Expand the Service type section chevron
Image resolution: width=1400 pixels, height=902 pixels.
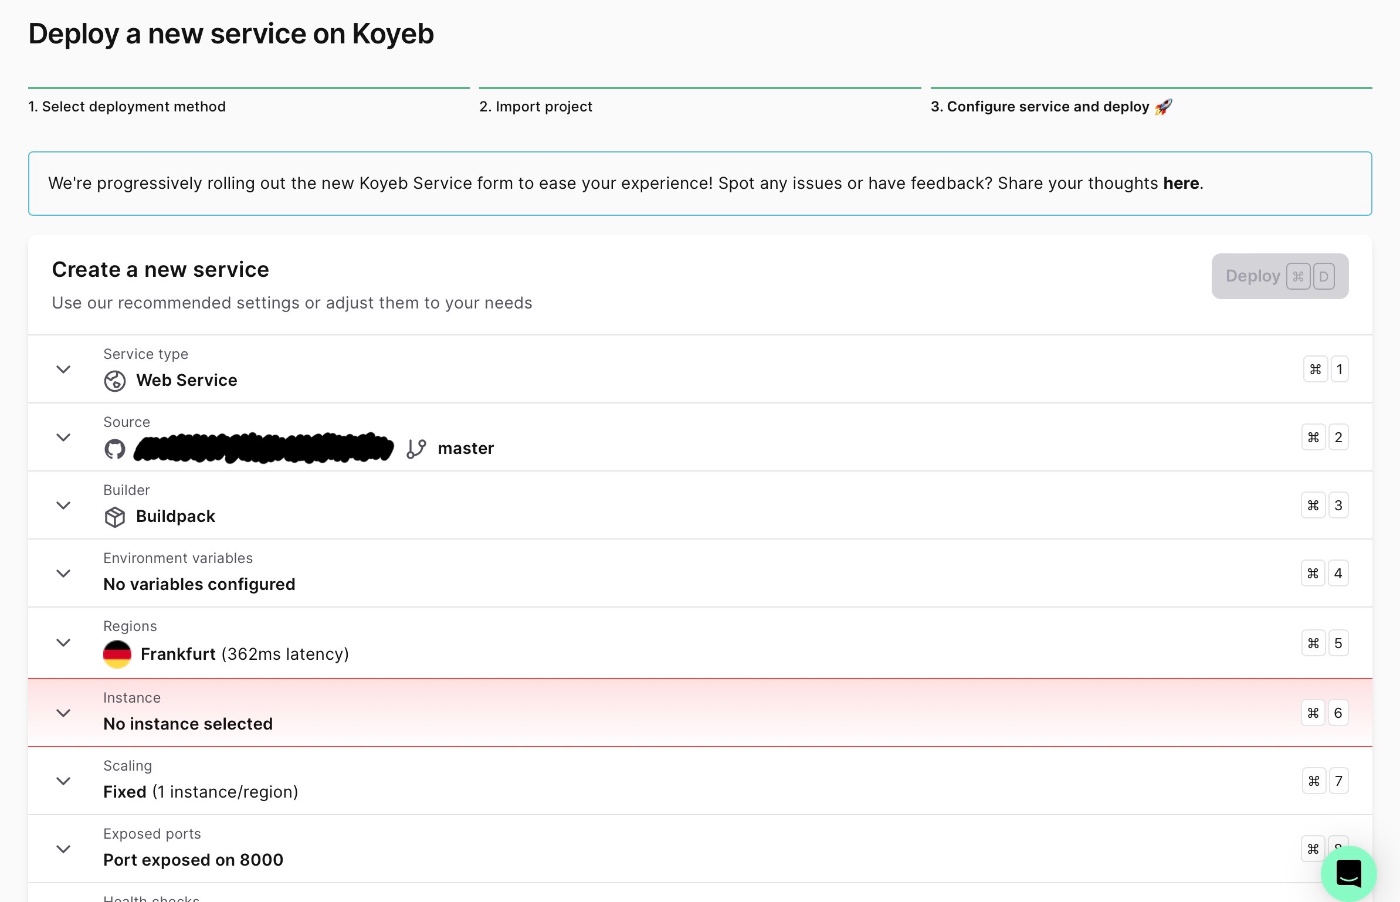coord(63,369)
